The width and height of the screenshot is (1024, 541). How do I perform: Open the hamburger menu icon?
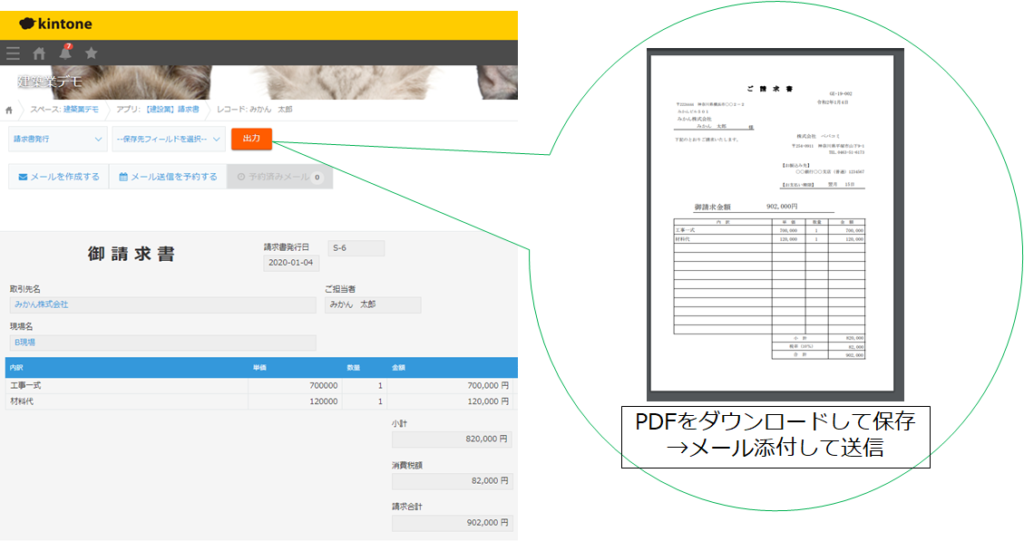coord(12,53)
